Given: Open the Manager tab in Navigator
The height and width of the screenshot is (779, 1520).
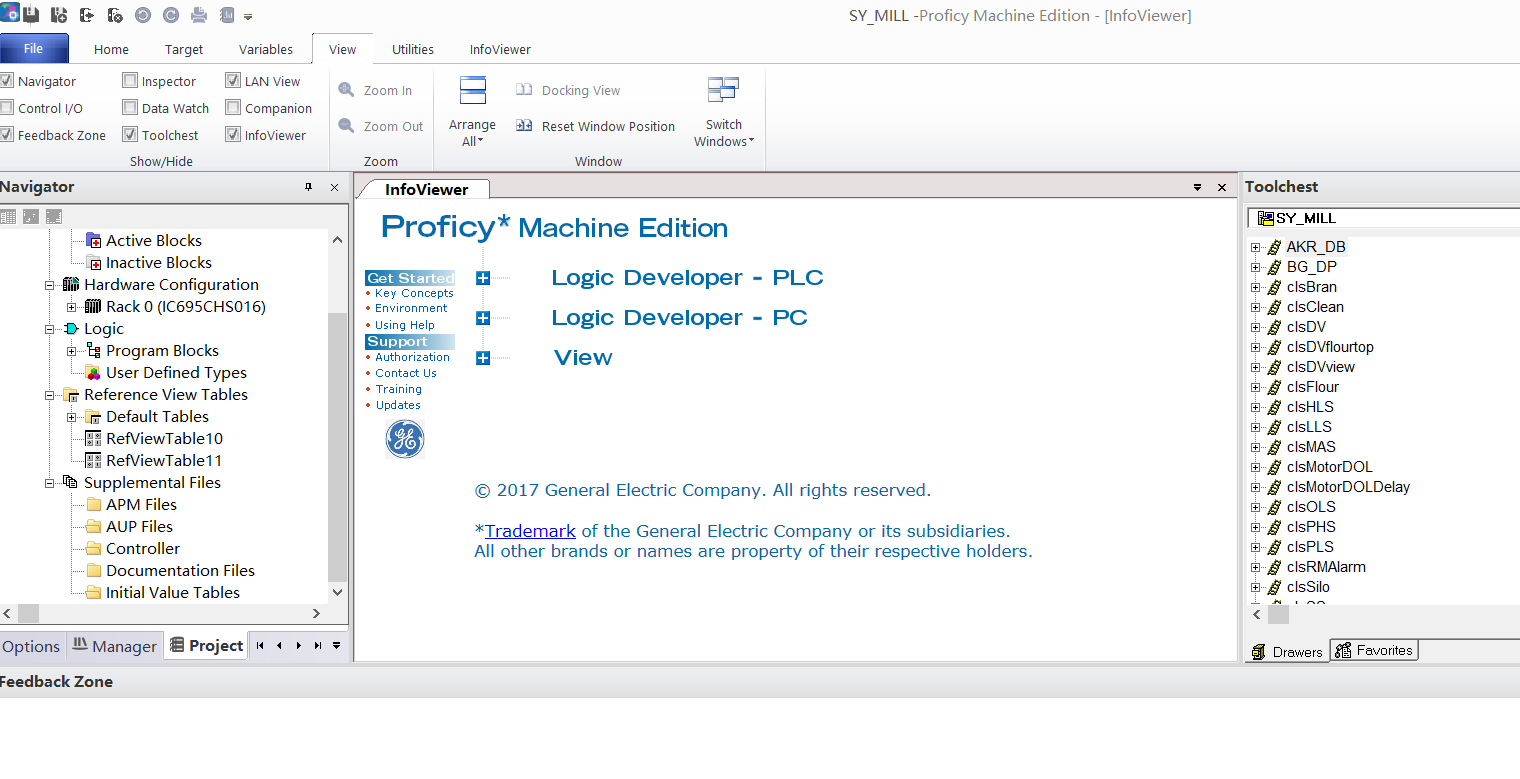Looking at the screenshot, I should 115,646.
